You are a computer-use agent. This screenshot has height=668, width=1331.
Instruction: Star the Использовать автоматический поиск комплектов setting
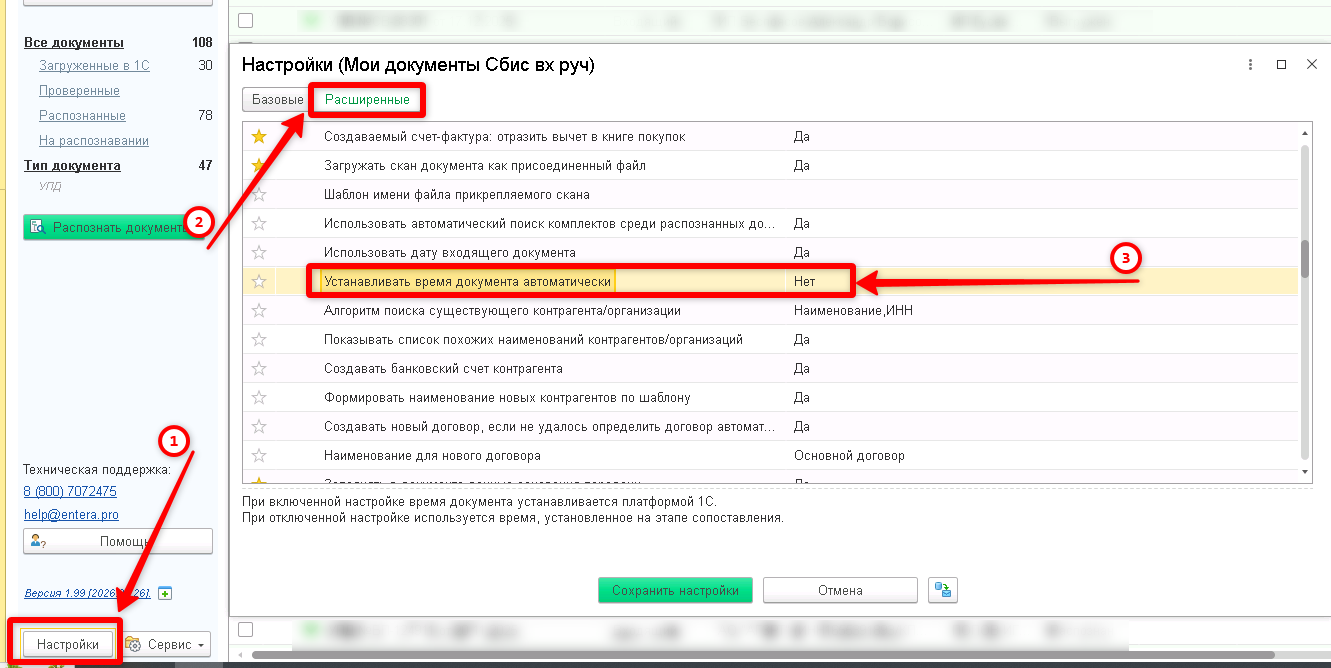point(259,223)
